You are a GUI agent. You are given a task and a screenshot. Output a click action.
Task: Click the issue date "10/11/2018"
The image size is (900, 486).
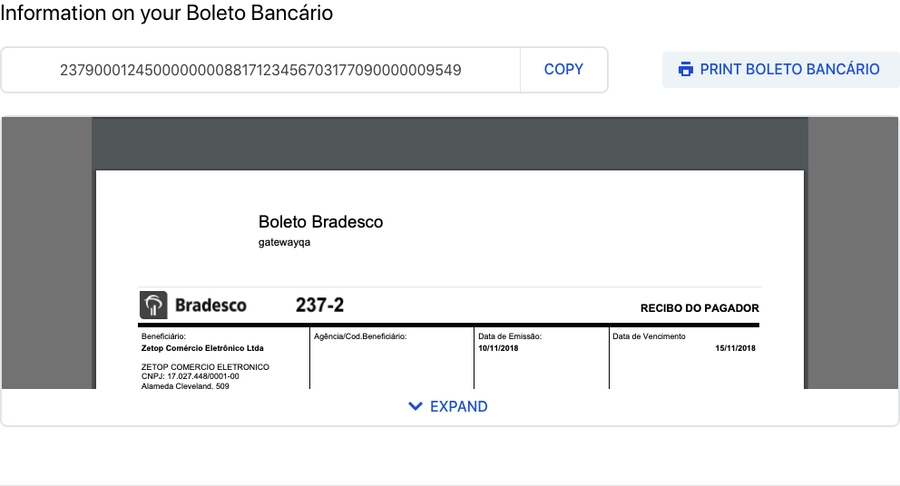[x=498, y=348]
